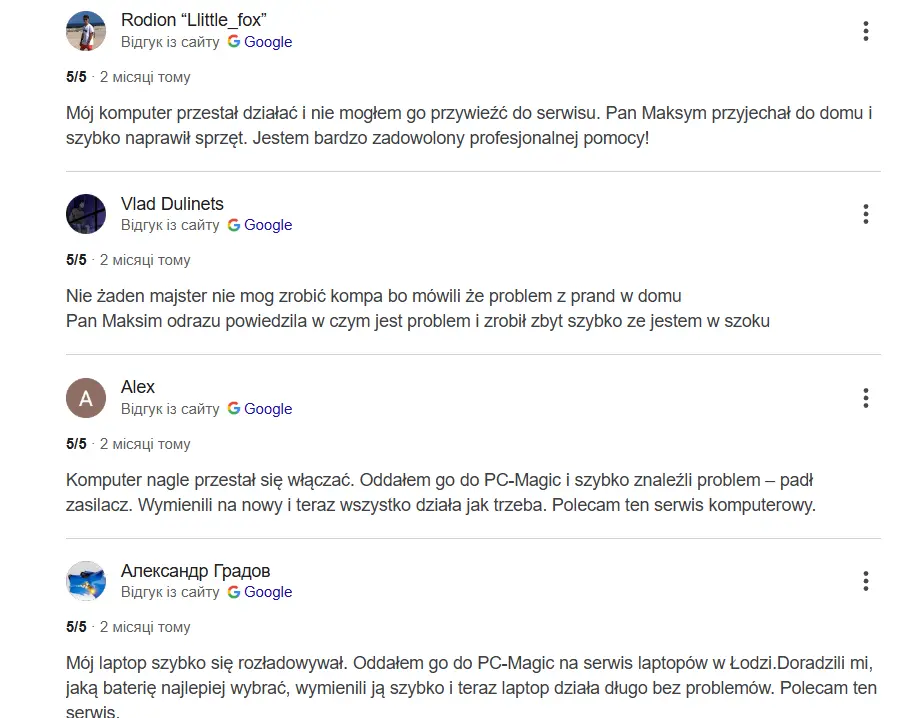Click Vlad Dulinets profile avatar

click(86, 214)
